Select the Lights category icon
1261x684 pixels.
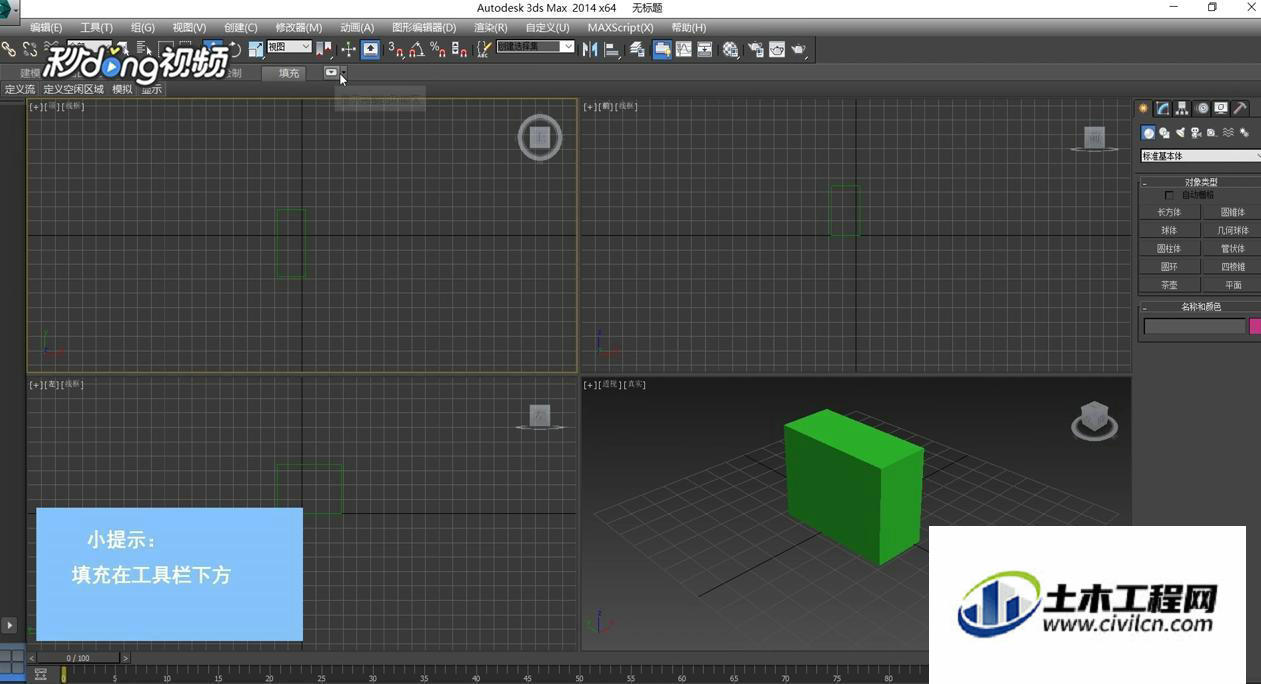coord(1180,133)
